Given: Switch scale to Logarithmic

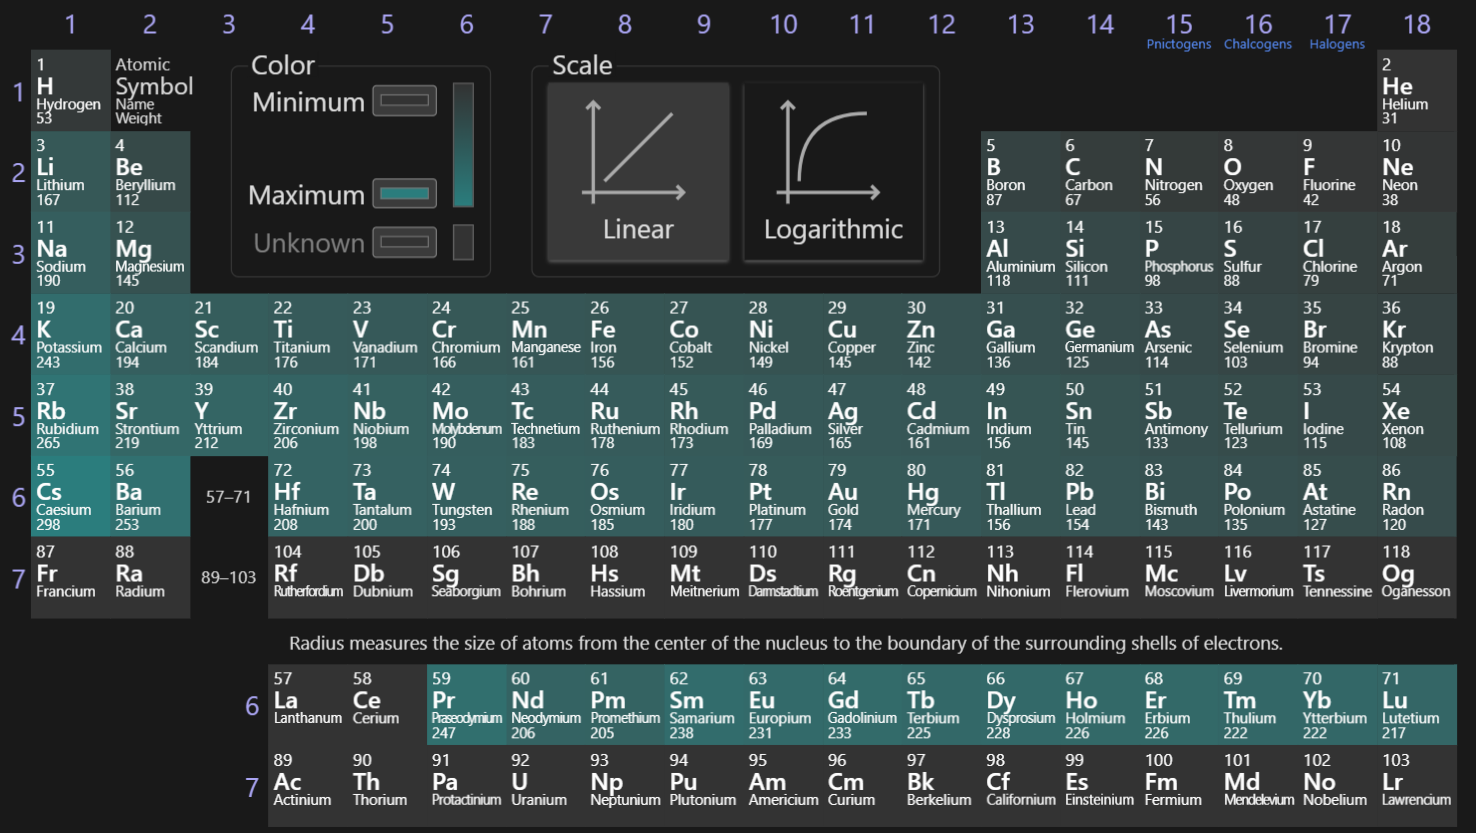Looking at the screenshot, I should click(x=833, y=172).
